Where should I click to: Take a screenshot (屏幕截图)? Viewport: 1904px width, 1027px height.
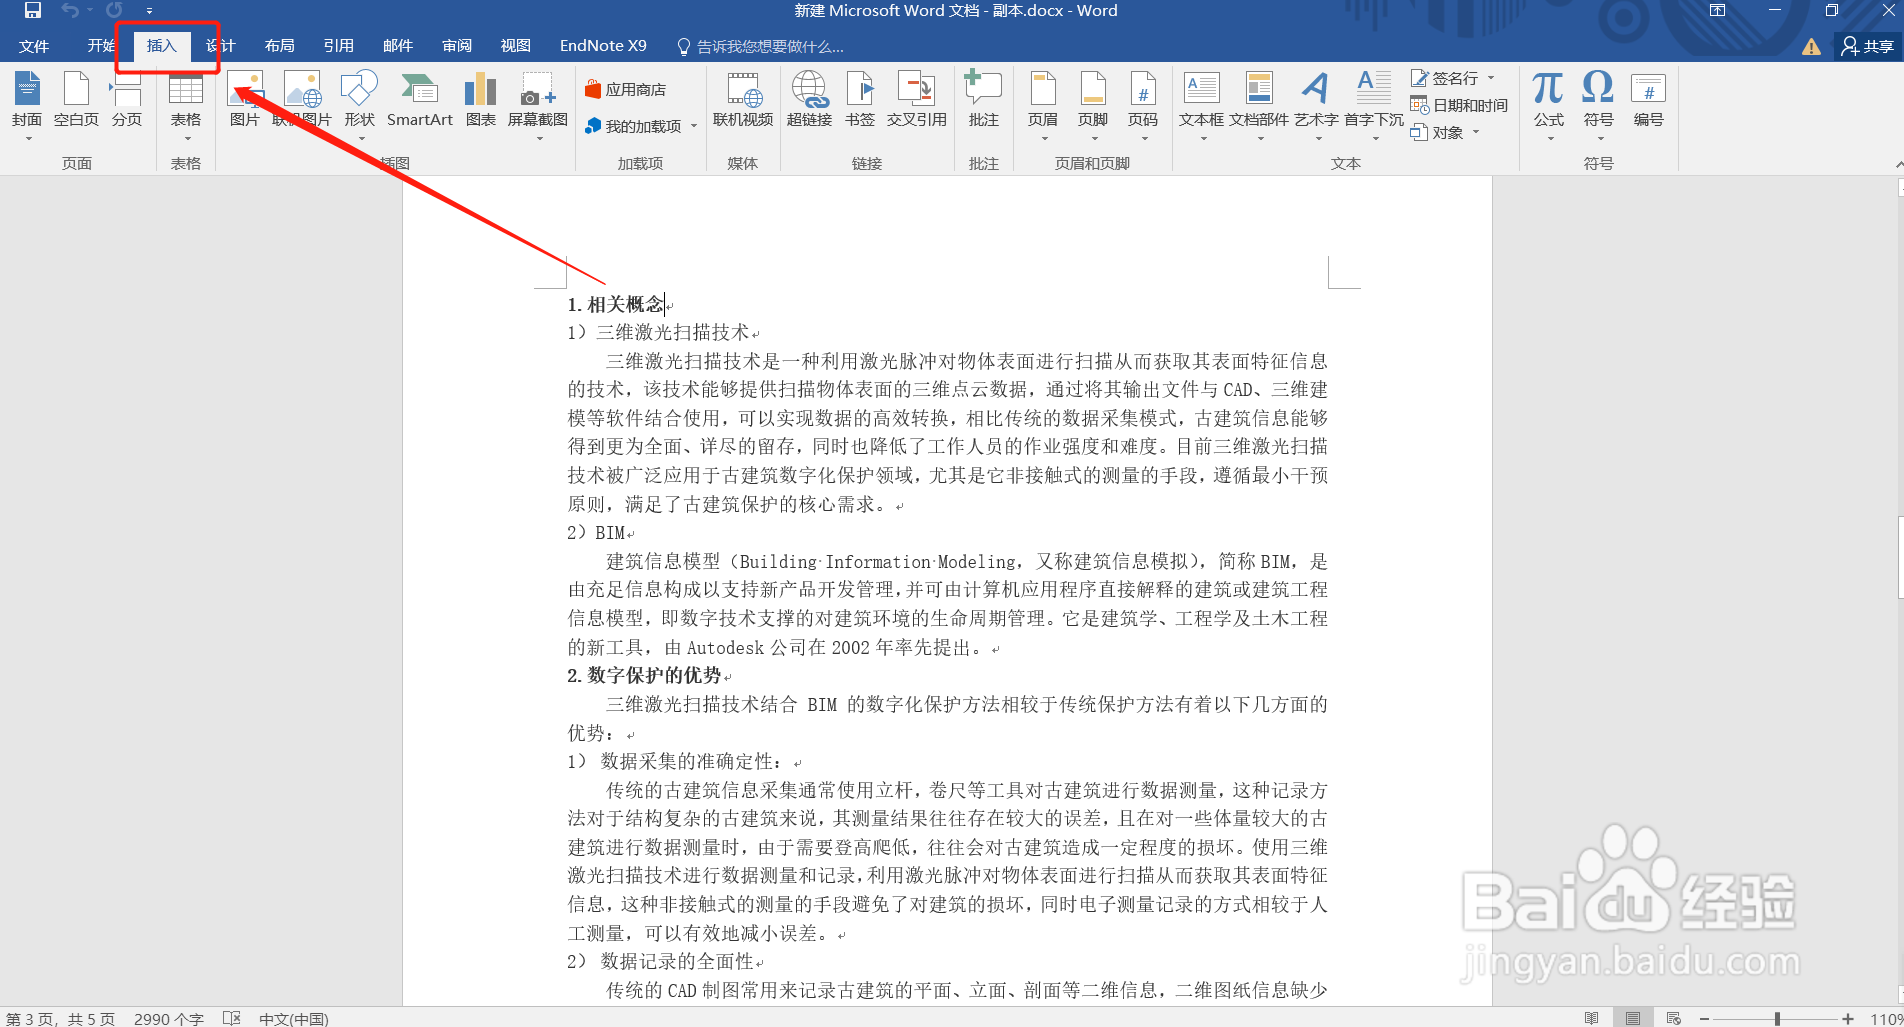click(537, 104)
